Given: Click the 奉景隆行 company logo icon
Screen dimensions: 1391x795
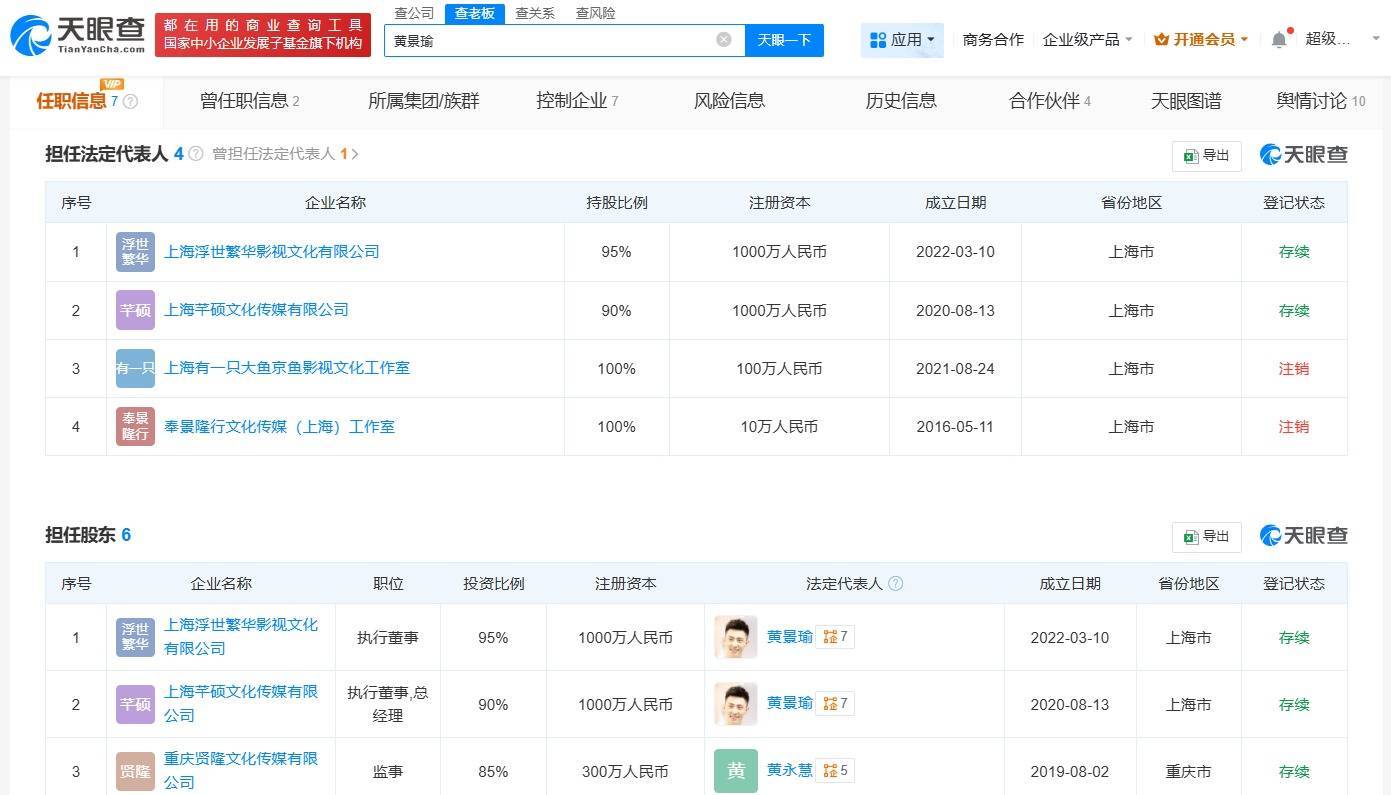Looking at the screenshot, I should click(x=135, y=426).
